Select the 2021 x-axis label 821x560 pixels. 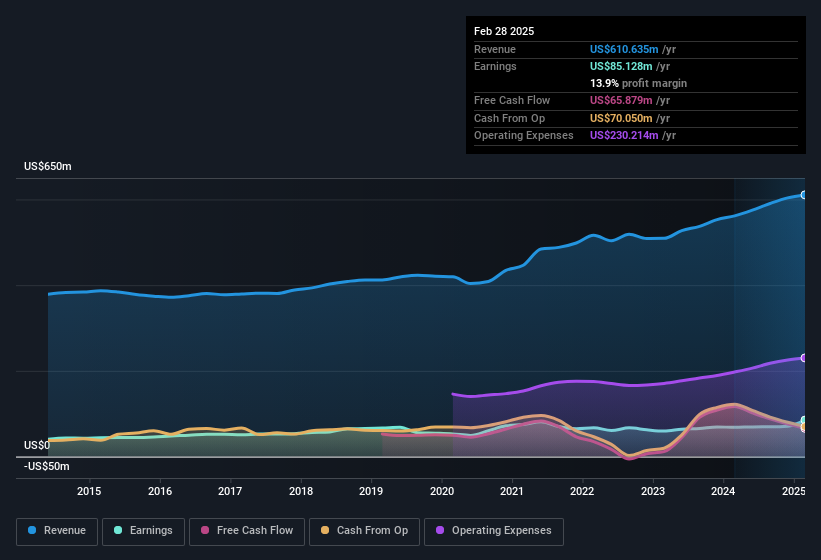coord(512,491)
